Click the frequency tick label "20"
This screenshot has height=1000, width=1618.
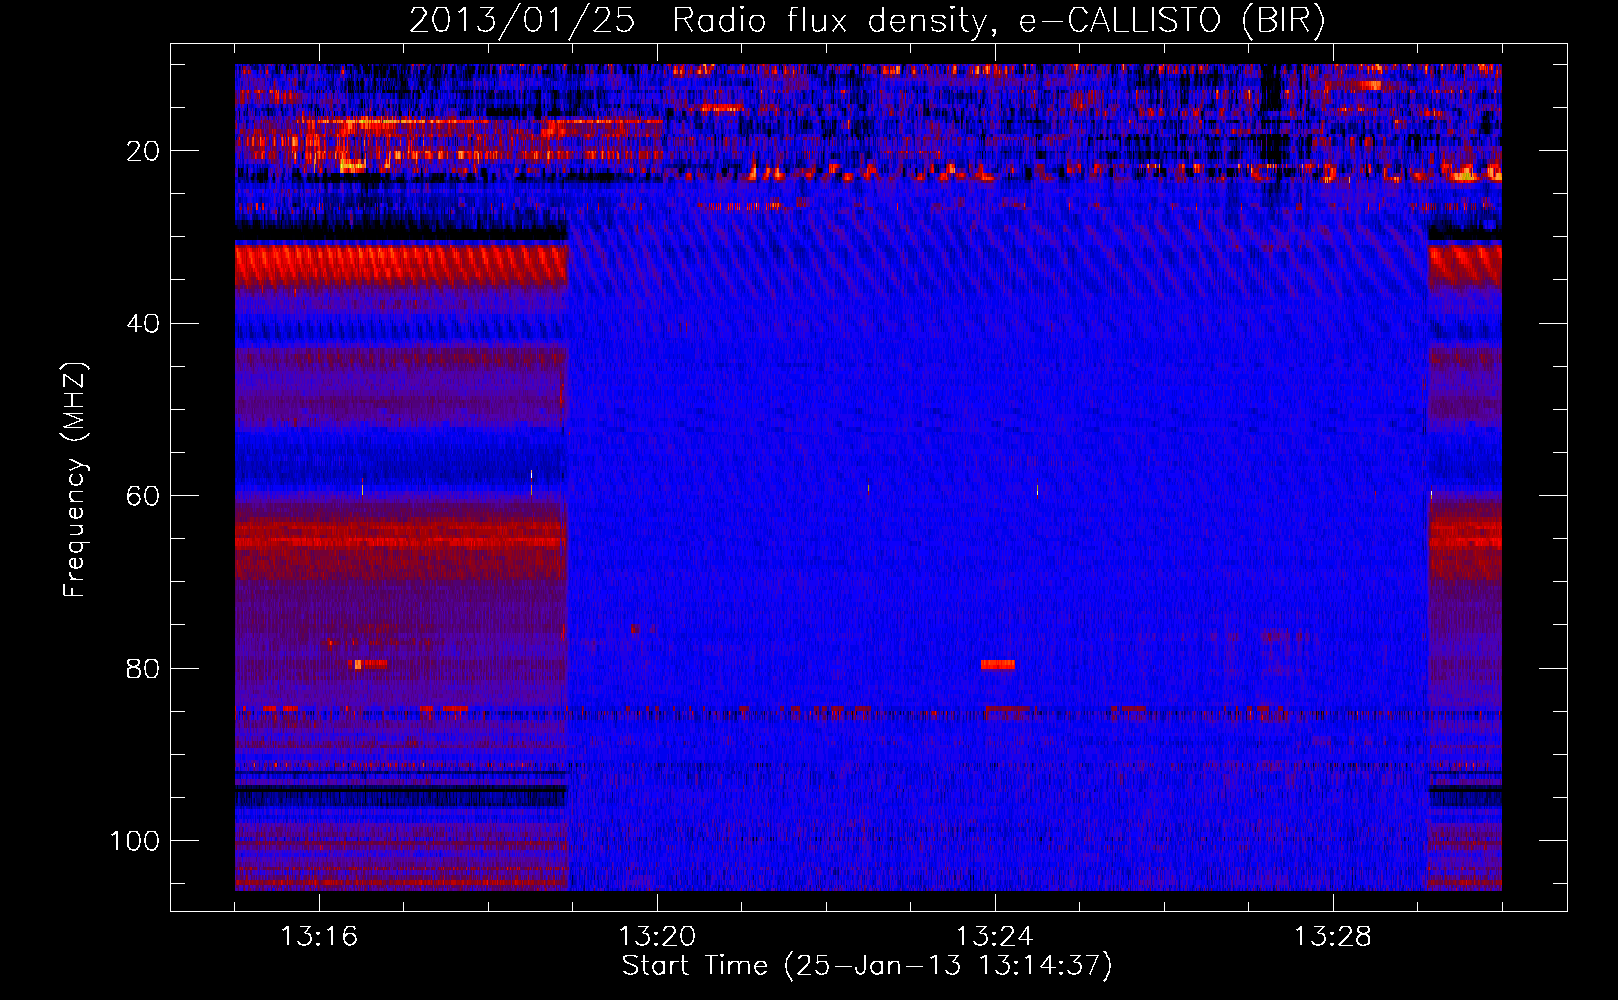tap(143, 151)
